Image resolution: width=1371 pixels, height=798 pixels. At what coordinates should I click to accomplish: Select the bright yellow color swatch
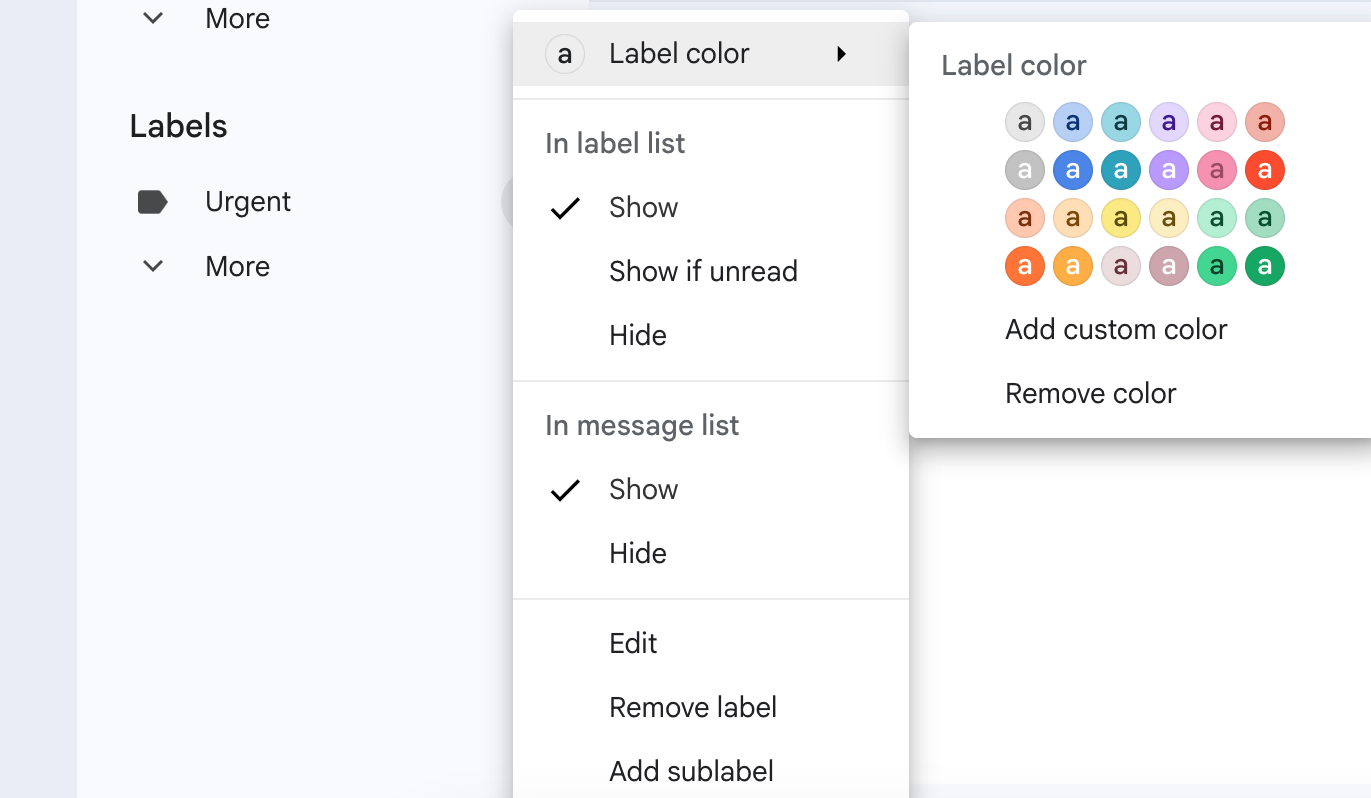(1120, 218)
